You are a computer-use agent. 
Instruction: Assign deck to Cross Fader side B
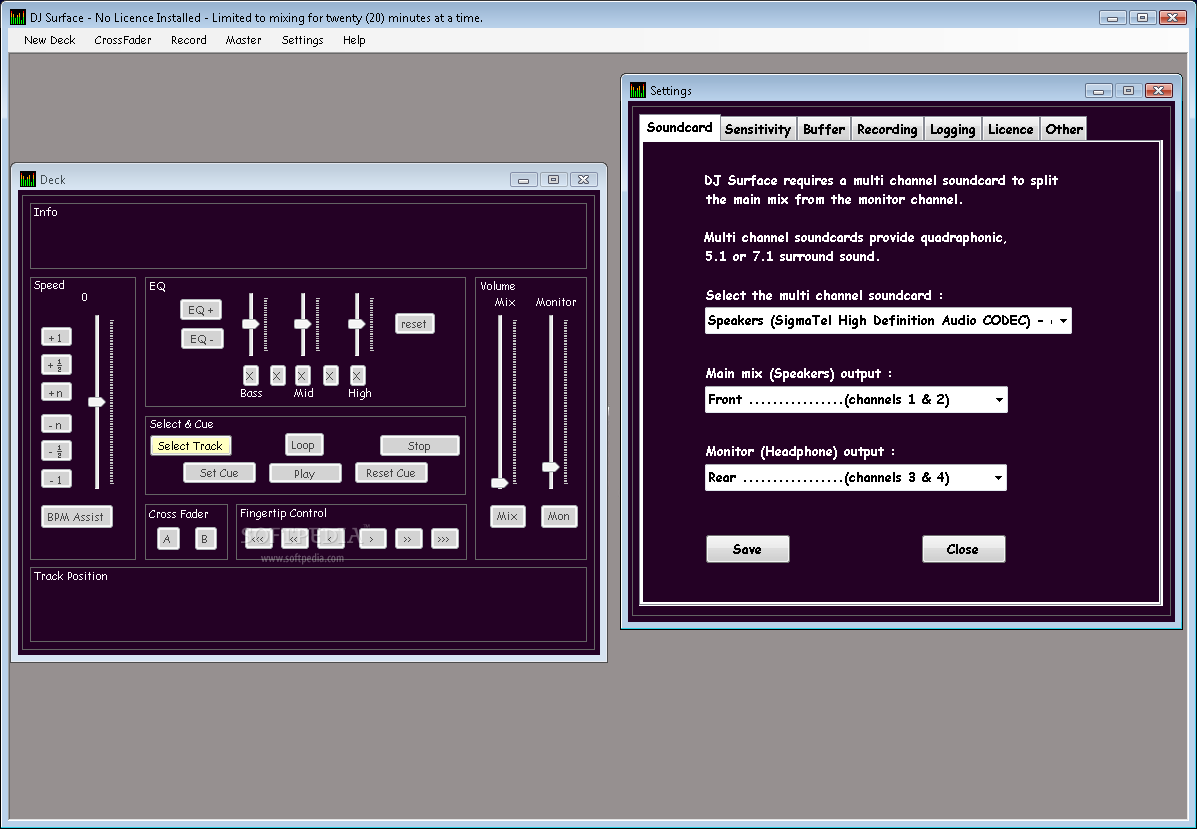[x=205, y=539]
